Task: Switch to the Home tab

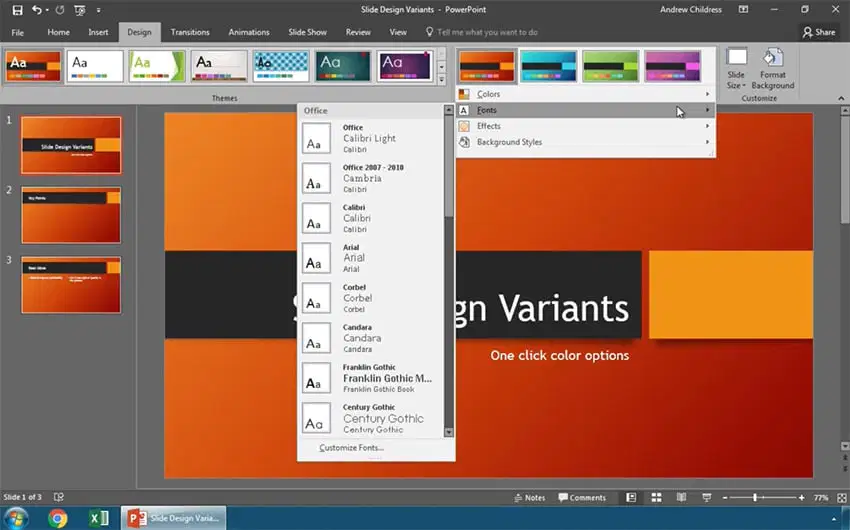Action: (59, 32)
